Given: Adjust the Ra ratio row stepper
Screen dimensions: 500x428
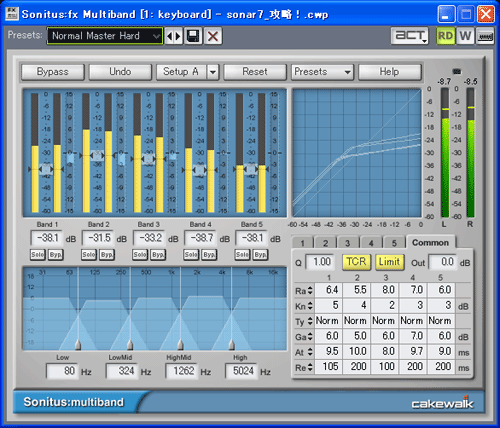Looking at the screenshot, I should [x=310, y=290].
